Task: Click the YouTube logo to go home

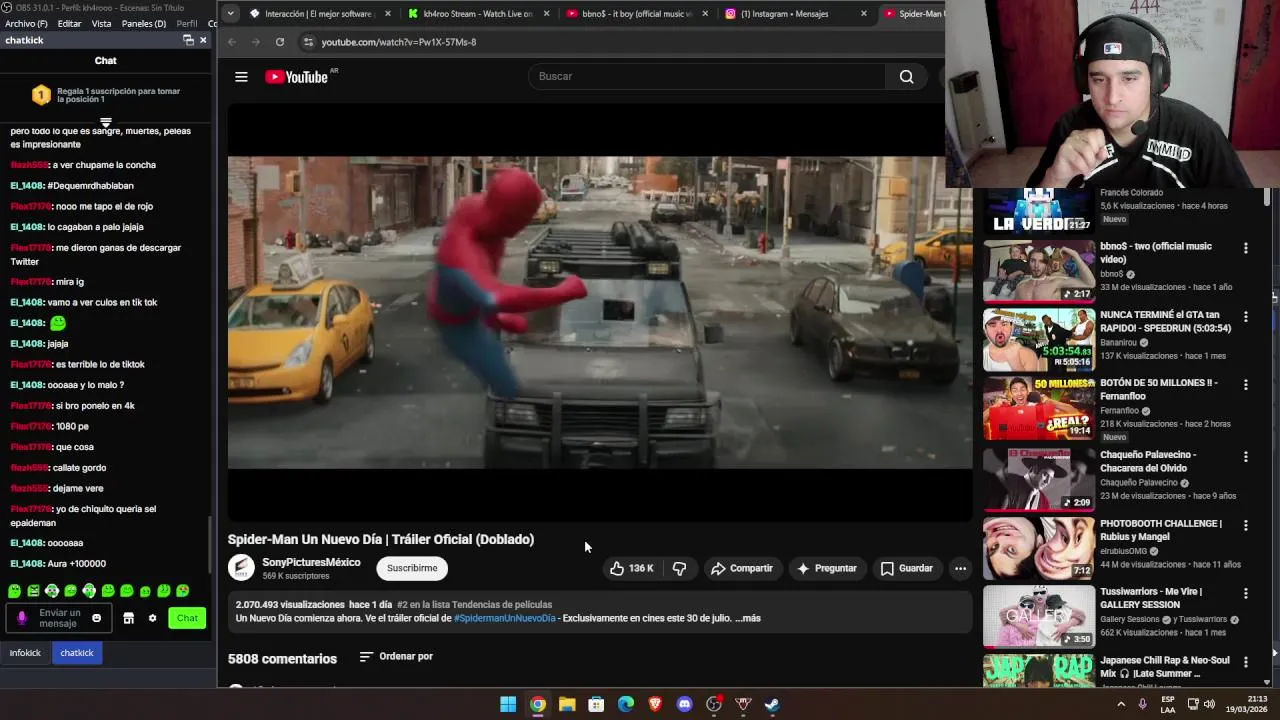Action: point(297,77)
